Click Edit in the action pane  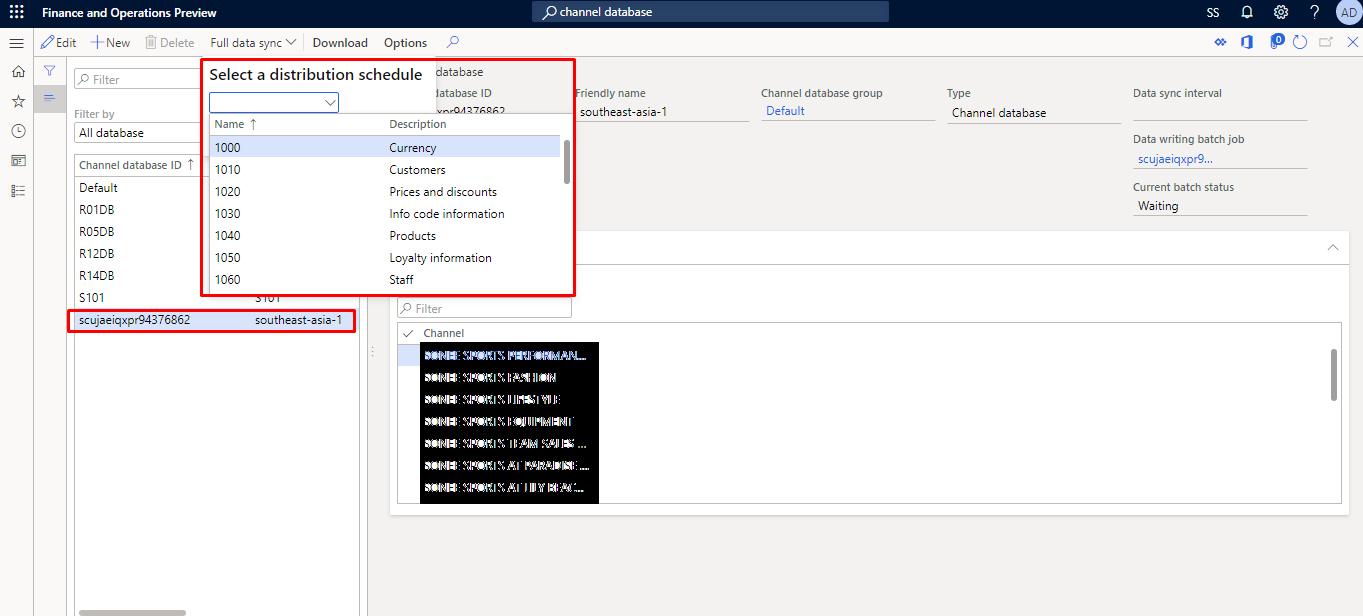(59, 42)
